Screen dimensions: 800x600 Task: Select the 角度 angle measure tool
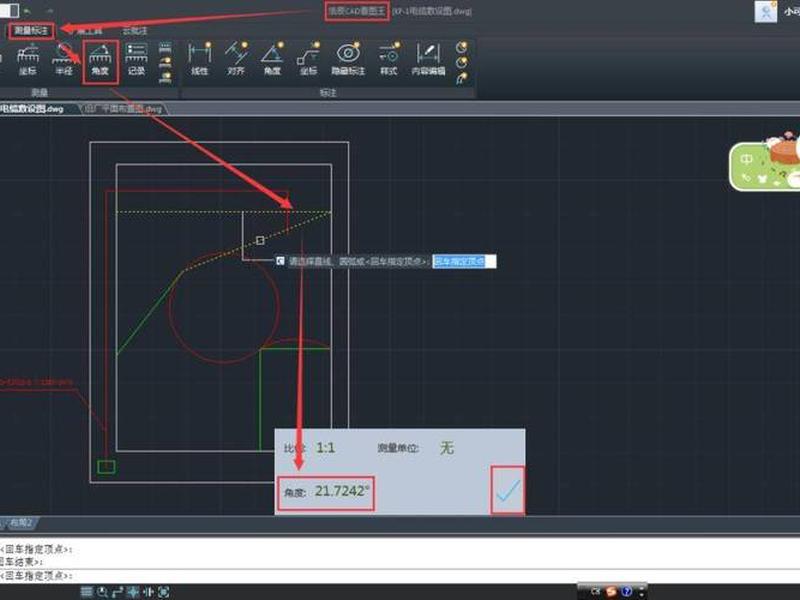point(100,60)
